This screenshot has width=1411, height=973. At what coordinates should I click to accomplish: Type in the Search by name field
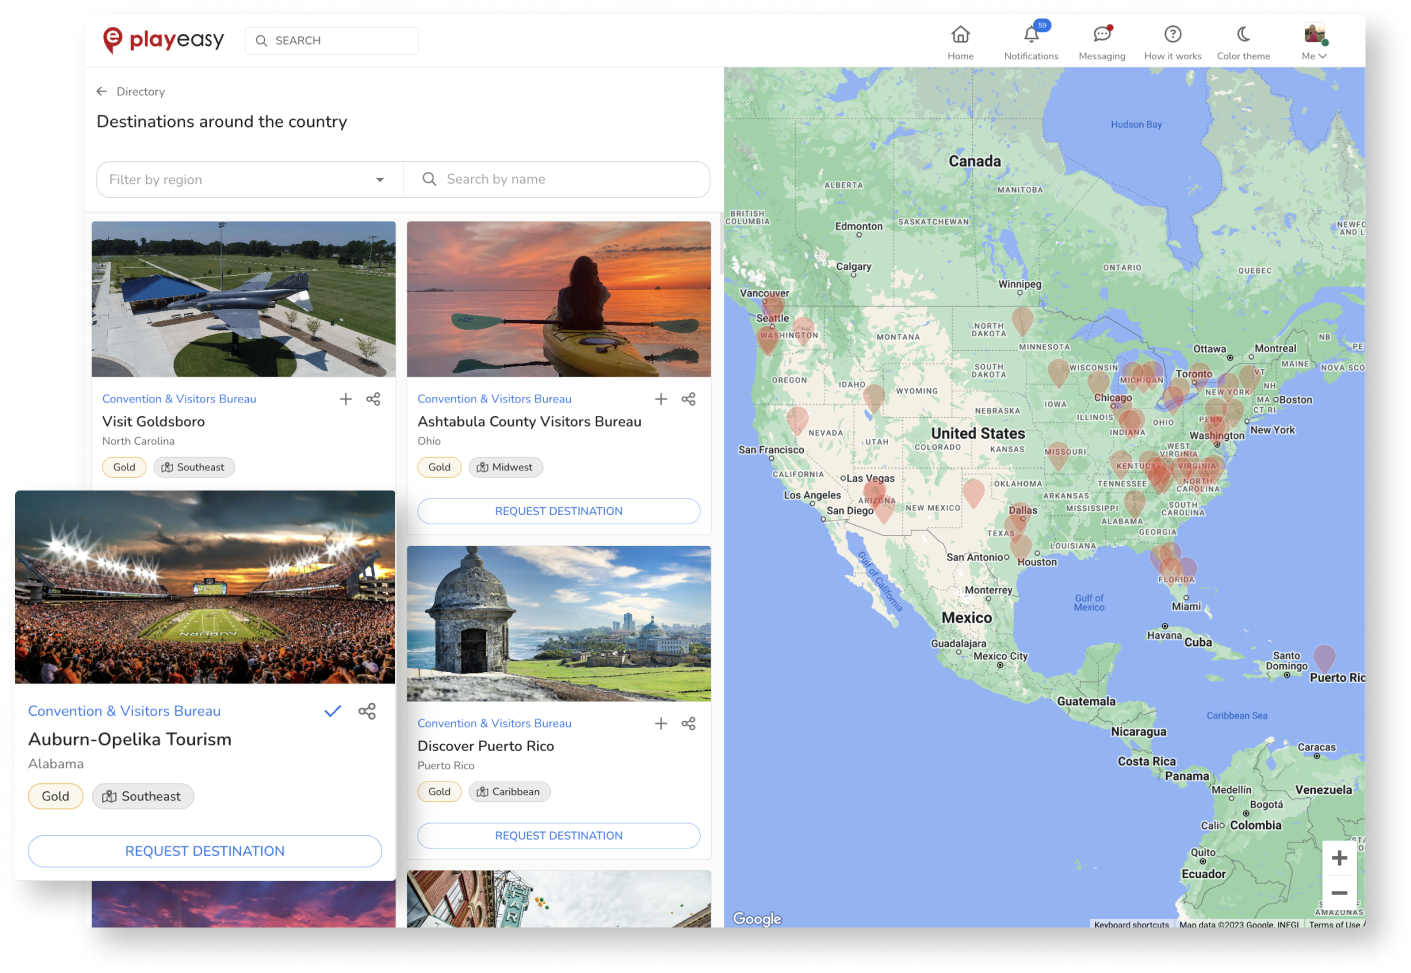click(557, 179)
